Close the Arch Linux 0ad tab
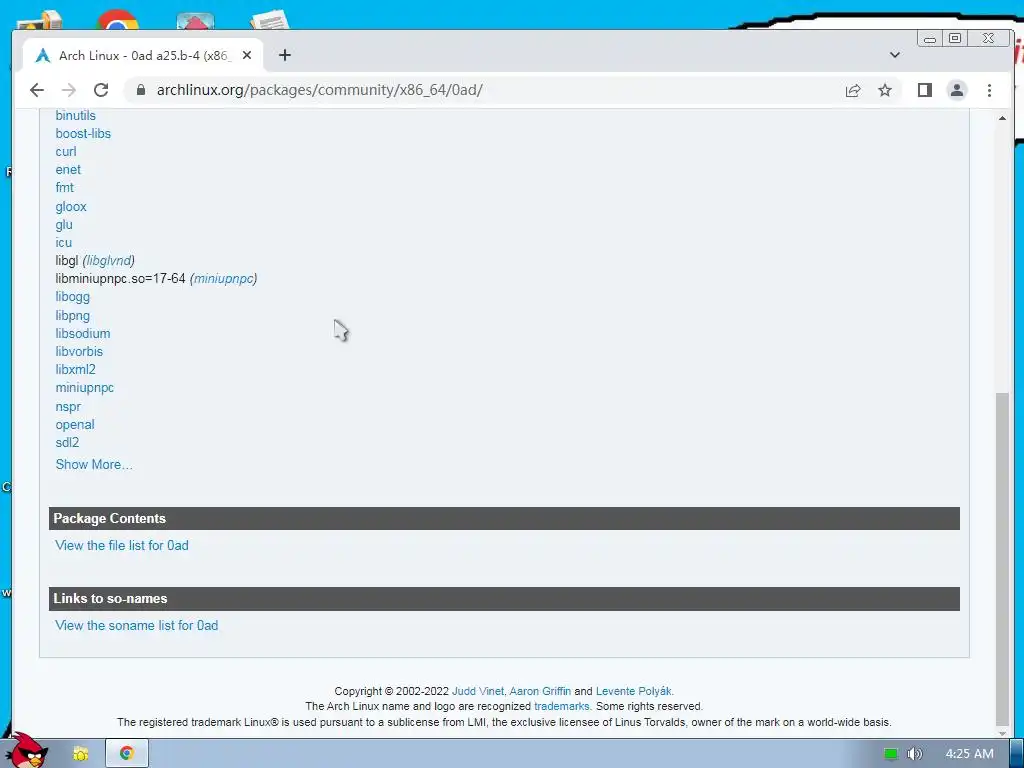1024x768 pixels. pyautogui.click(x=247, y=56)
